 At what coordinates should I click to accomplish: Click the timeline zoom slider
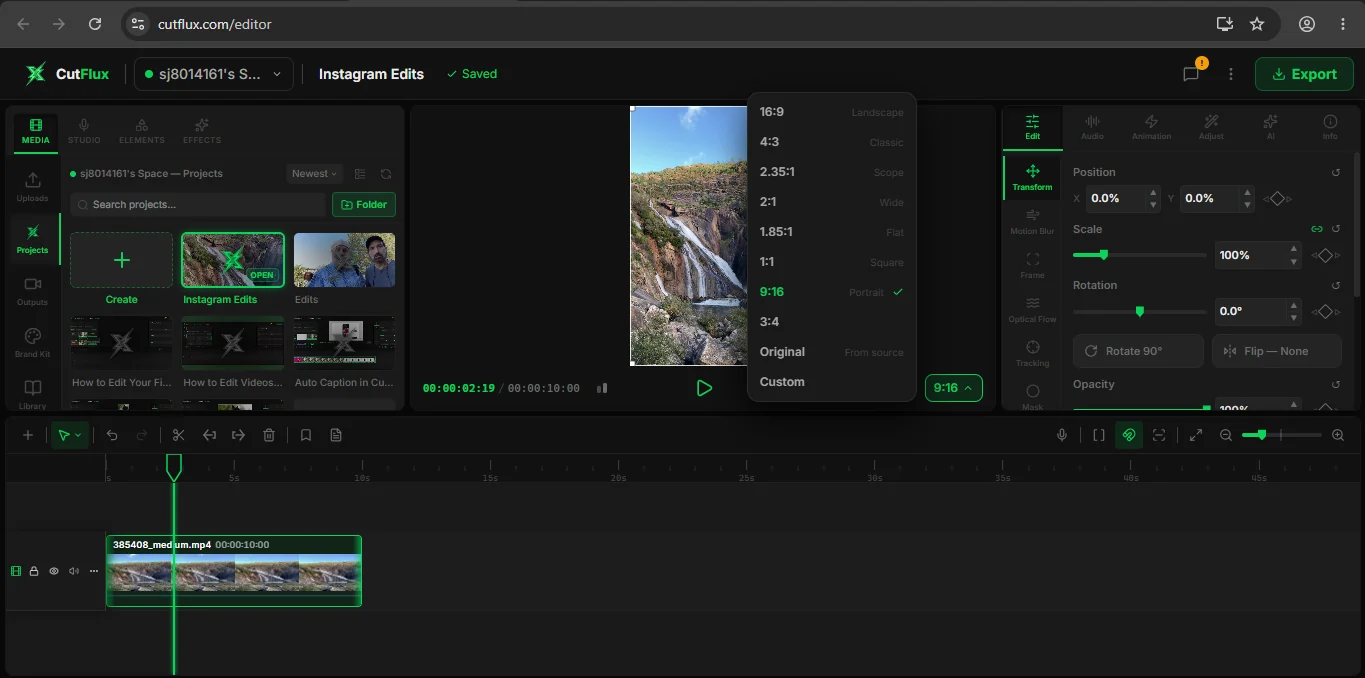click(1281, 435)
